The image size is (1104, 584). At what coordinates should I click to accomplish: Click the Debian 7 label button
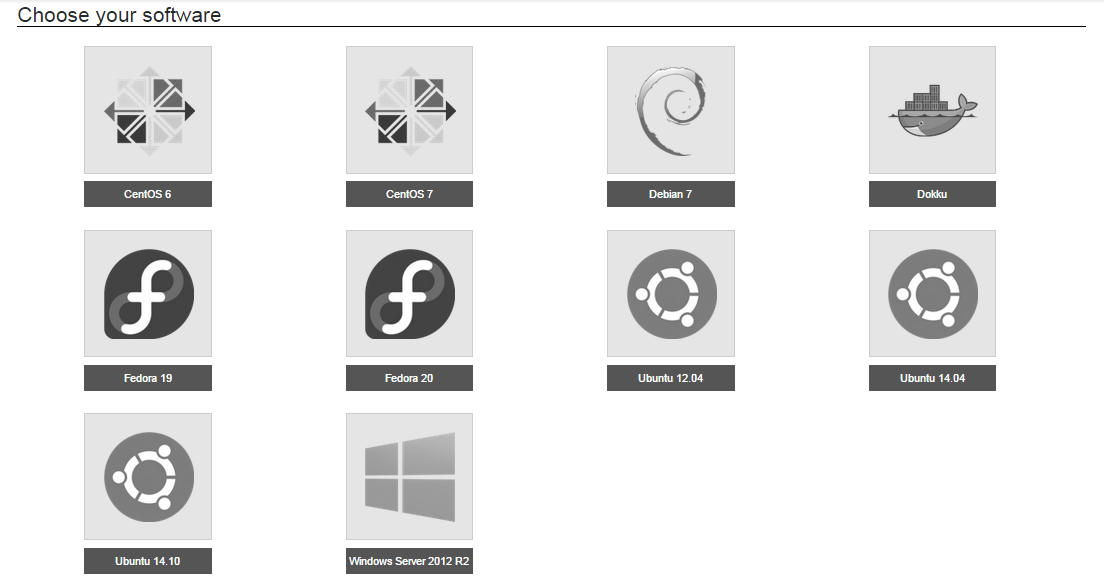671,194
